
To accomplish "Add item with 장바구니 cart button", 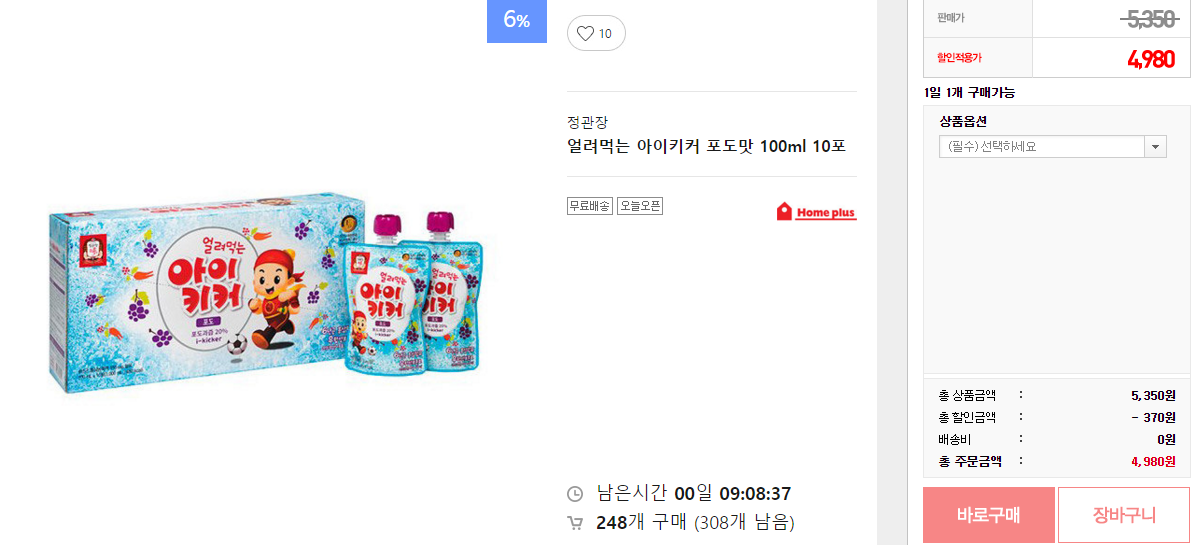I will coord(1124,515).
